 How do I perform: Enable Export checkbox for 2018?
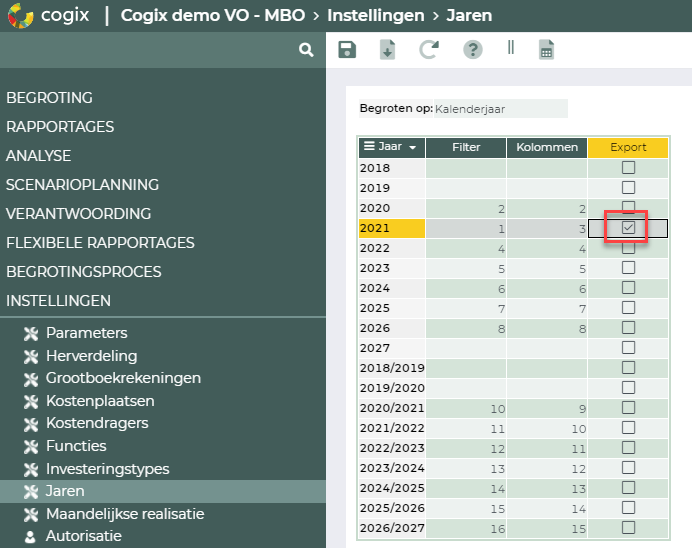[628, 168]
